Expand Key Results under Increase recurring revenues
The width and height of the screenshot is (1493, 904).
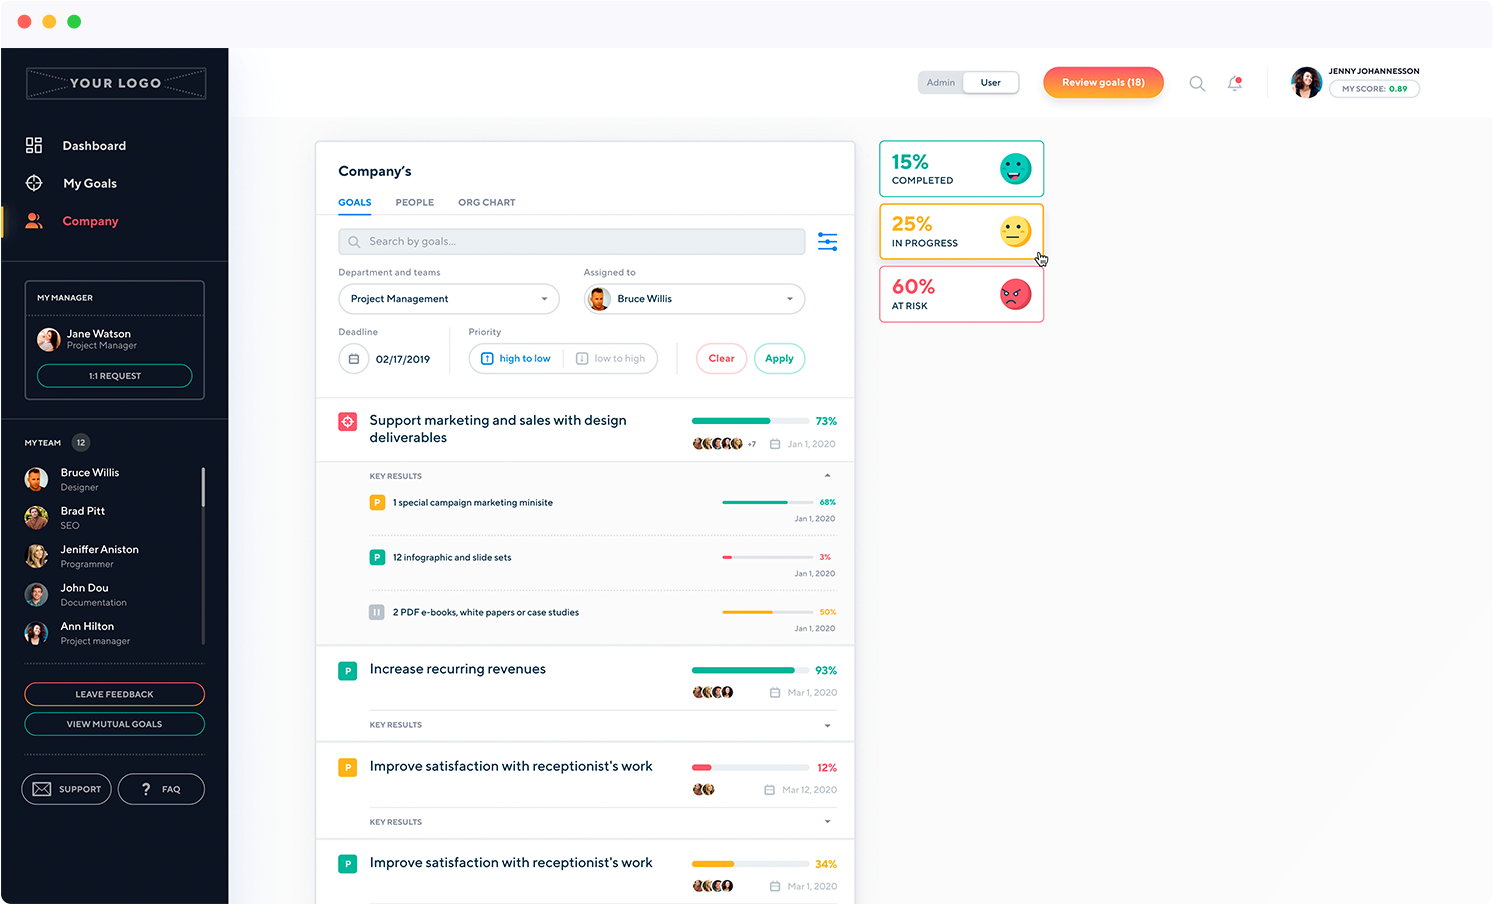coord(827,725)
